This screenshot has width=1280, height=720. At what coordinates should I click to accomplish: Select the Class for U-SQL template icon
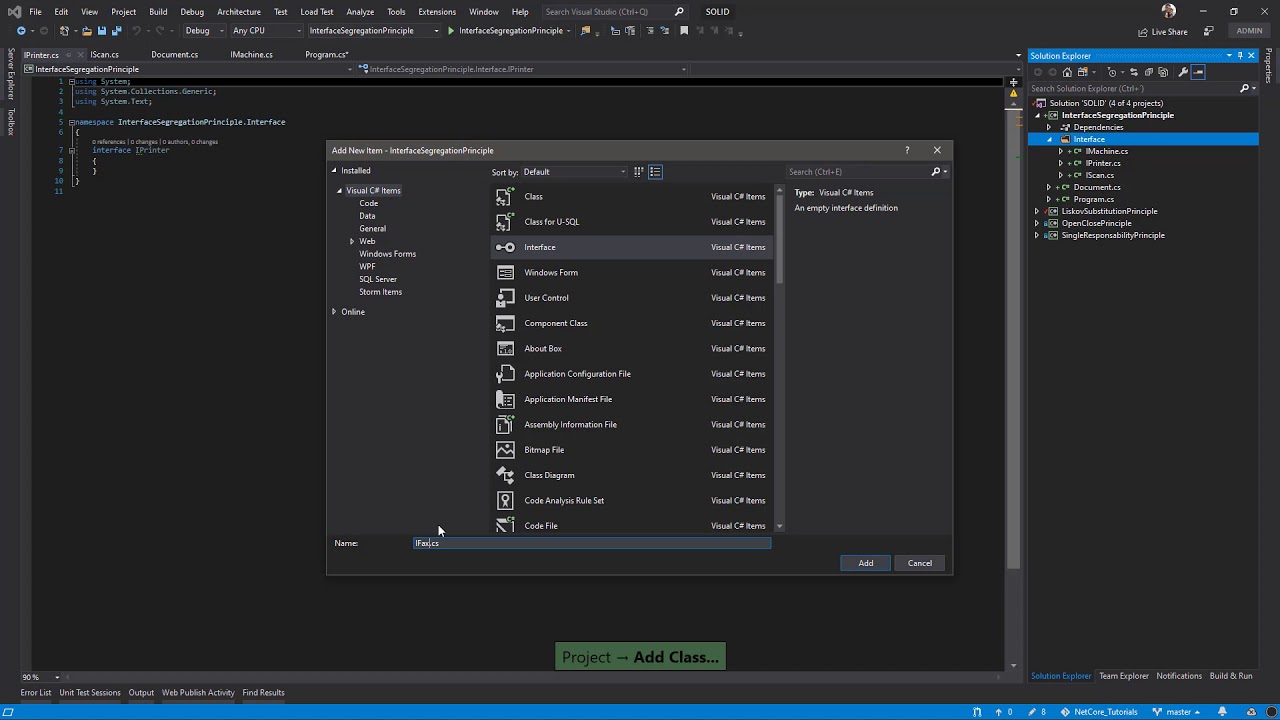(x=505, y=222)
